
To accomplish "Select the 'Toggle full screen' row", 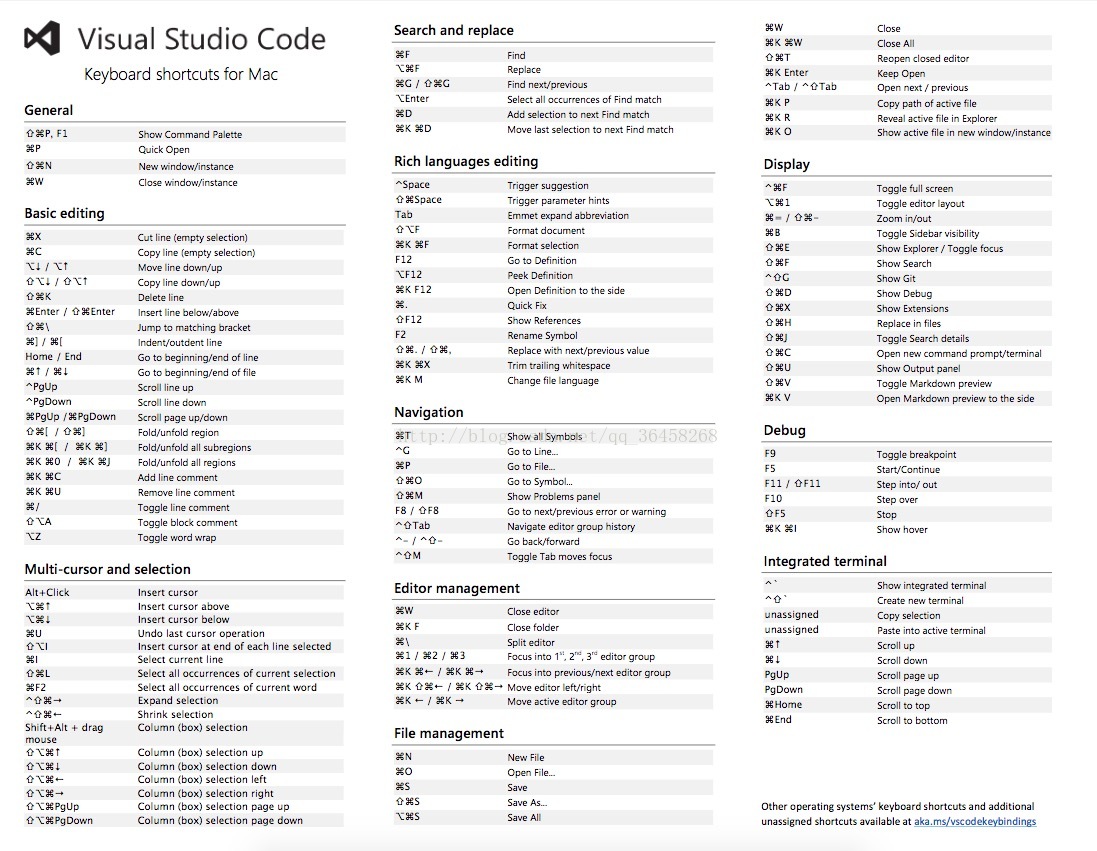I will pyautogui.click(x=907, y=188).
